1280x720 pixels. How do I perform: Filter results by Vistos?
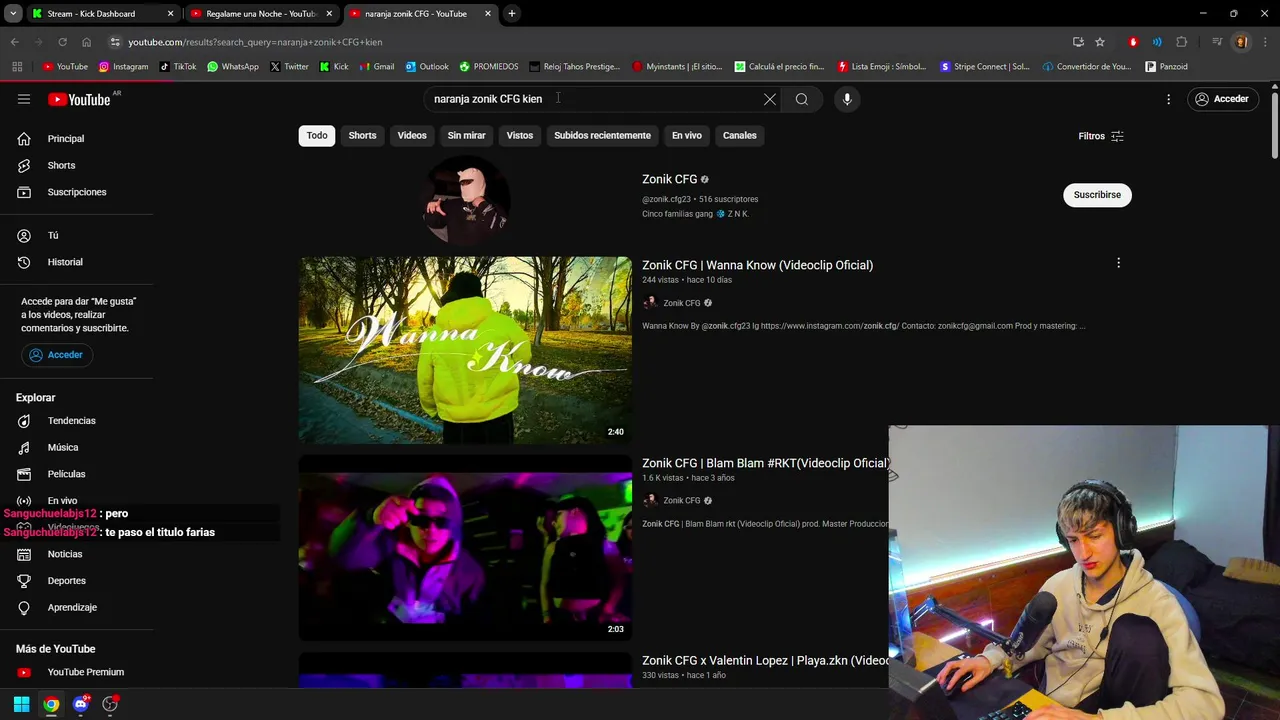point(520,136)
